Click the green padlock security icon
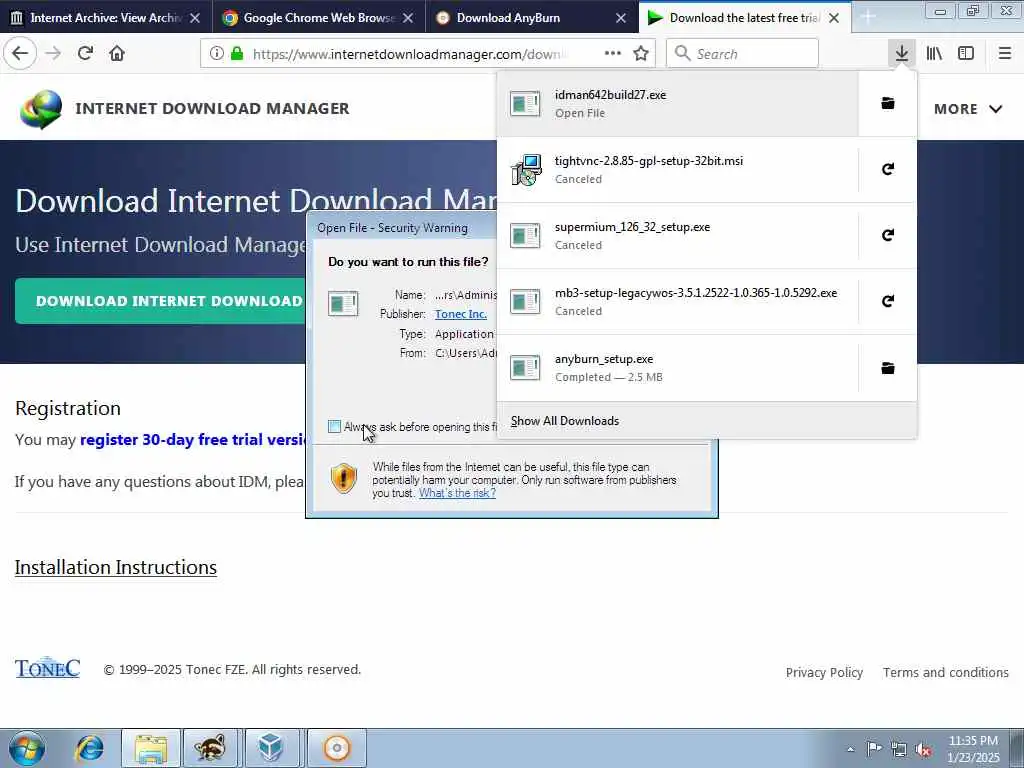 pos(237,54)
